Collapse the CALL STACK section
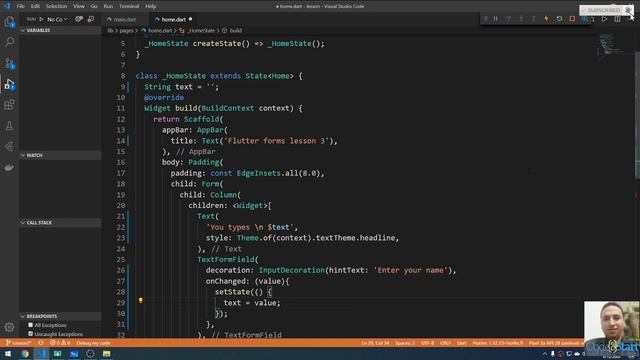The width and height of the screenshot is (640, 360). (x=60, y=222)
